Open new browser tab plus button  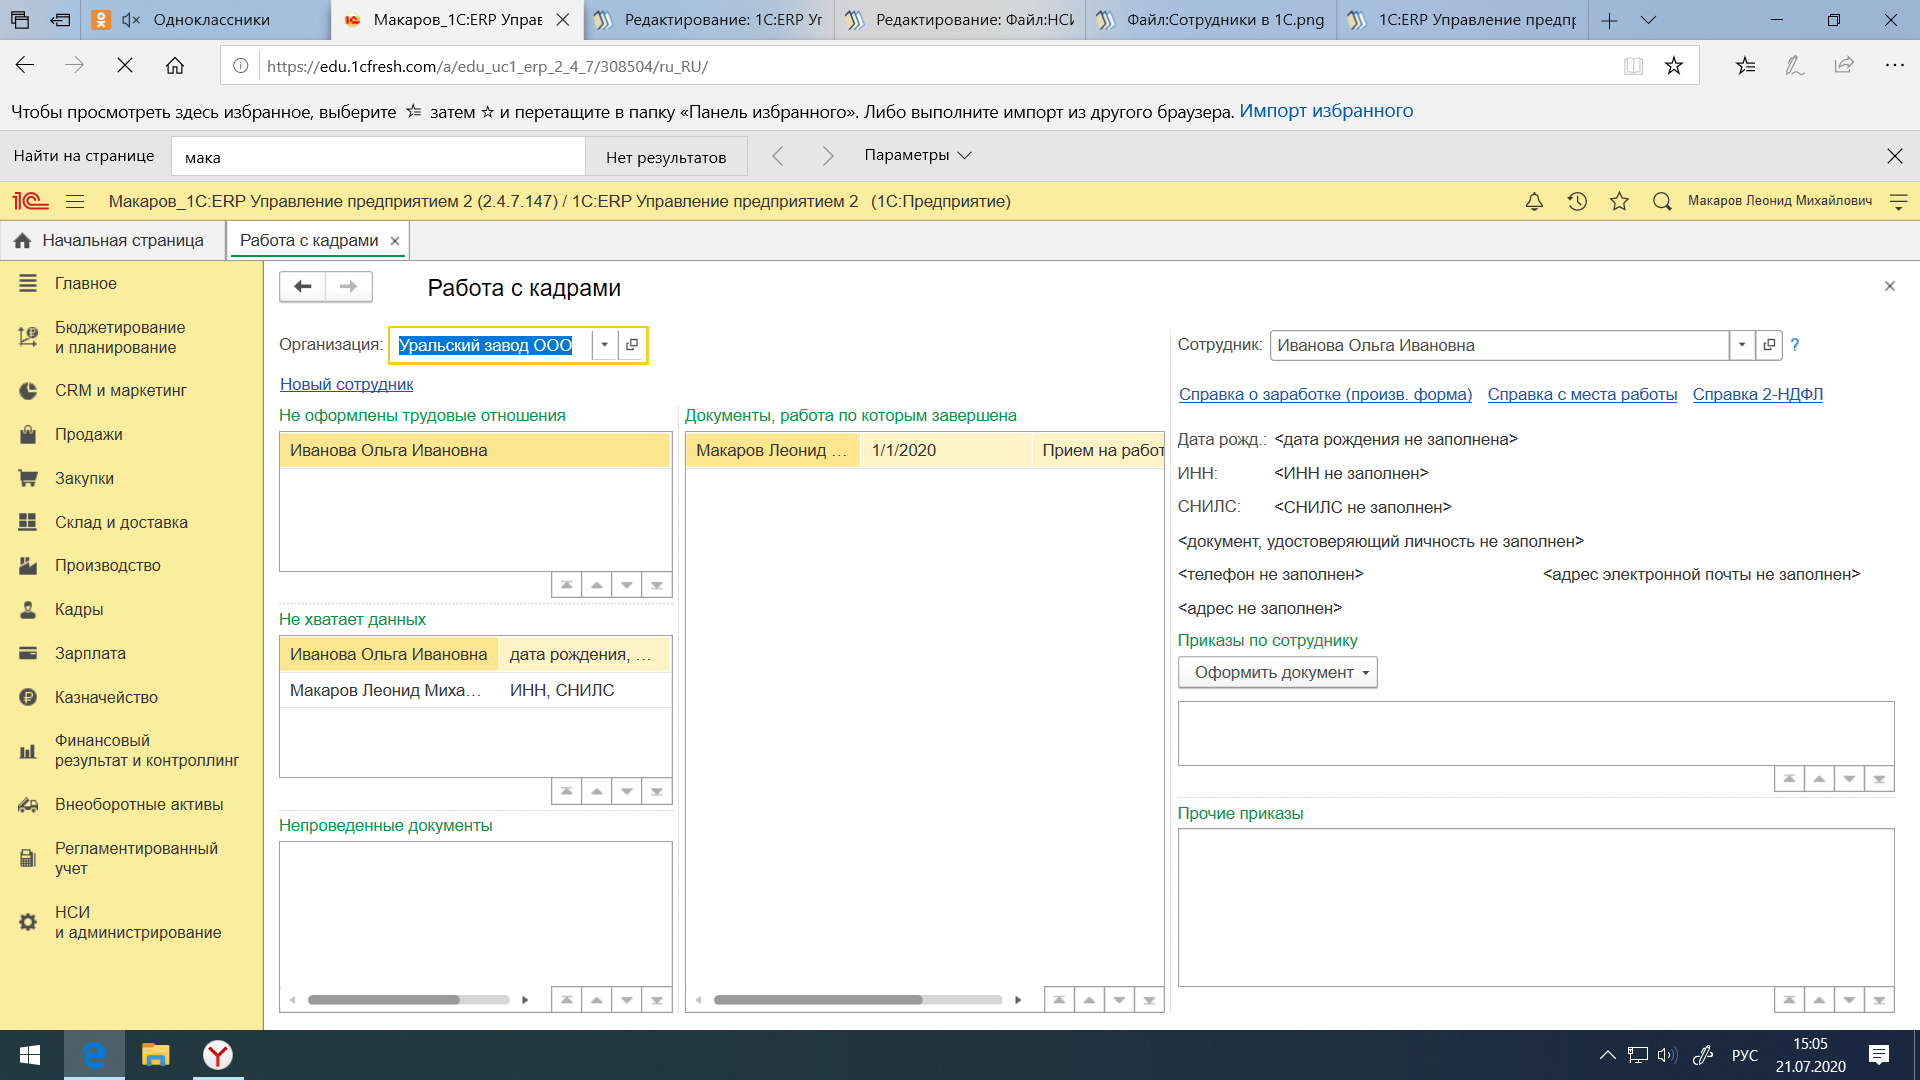(x=1609, y=20)
